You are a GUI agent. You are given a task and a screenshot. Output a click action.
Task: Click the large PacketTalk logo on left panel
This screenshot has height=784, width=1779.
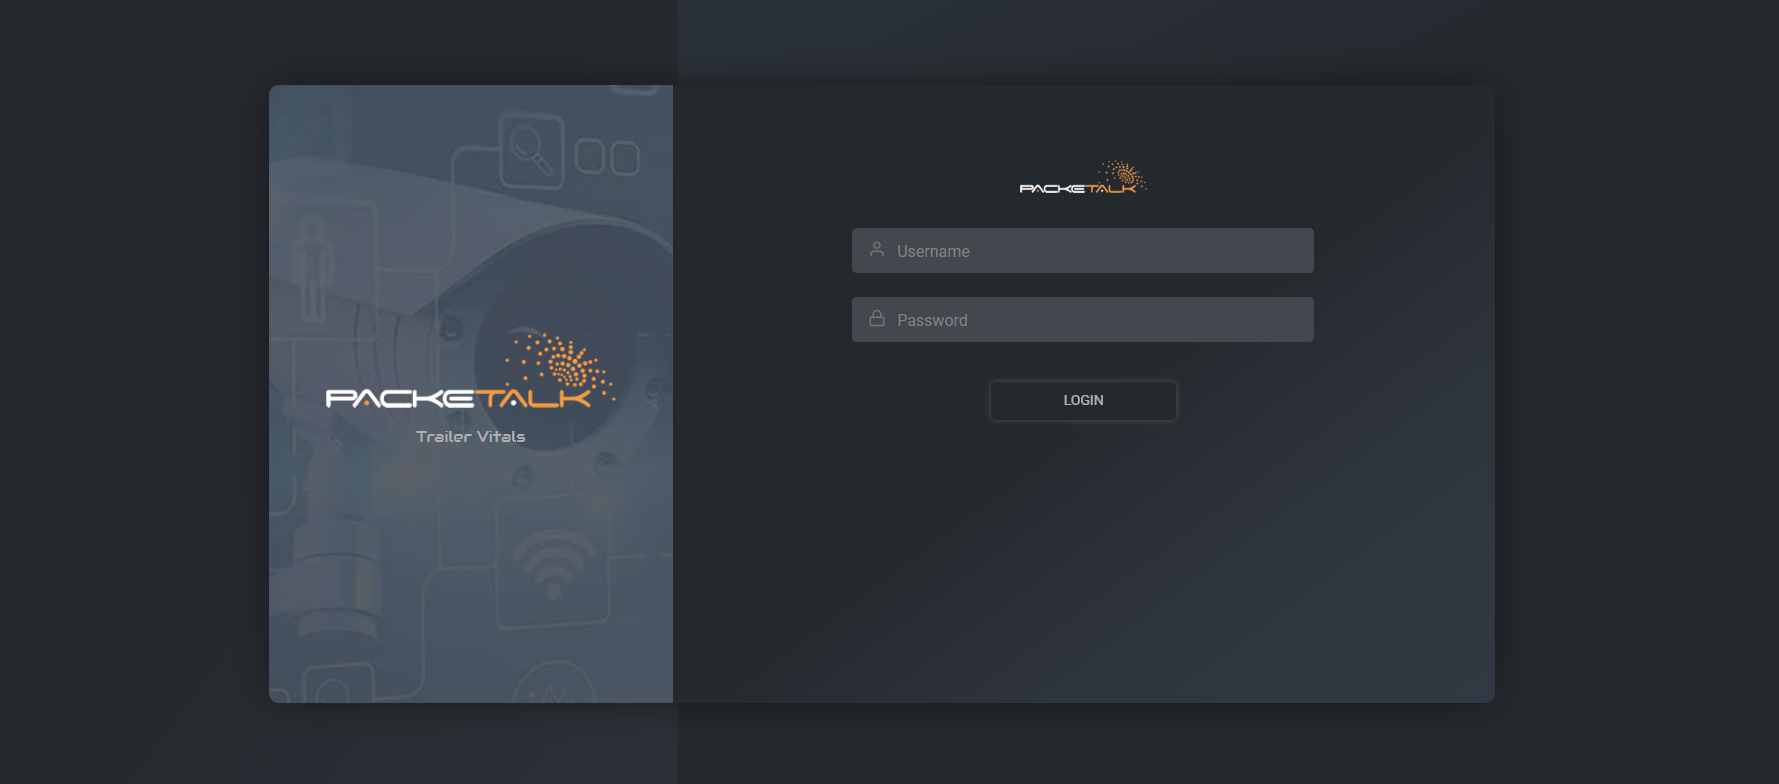470,371
